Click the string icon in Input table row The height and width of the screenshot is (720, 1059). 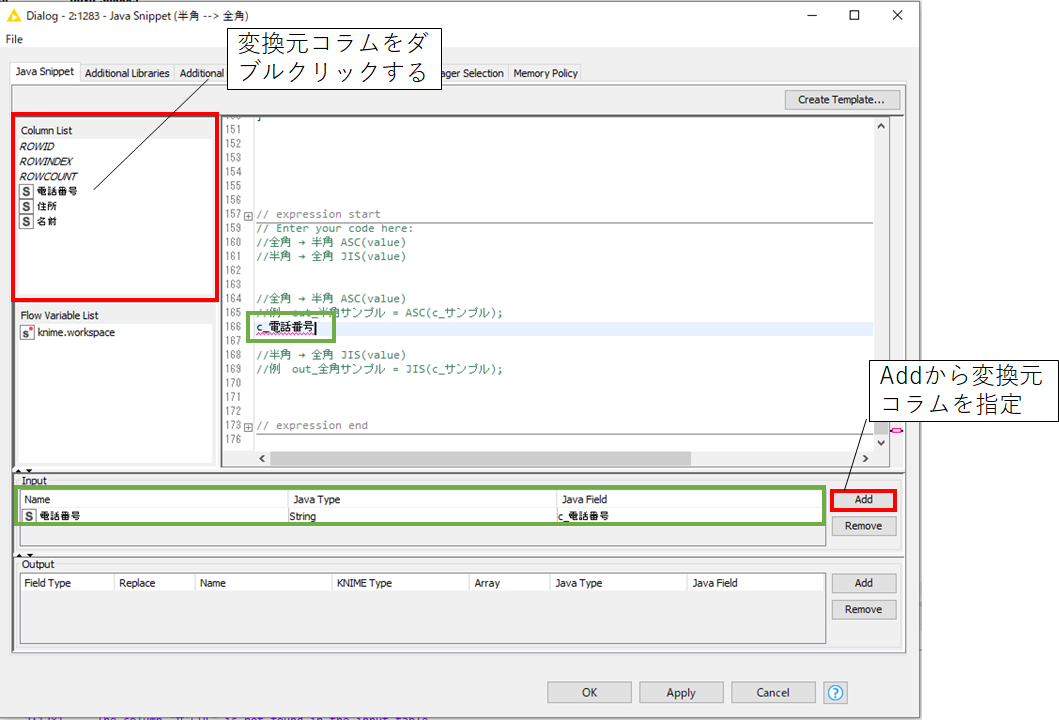click(29, 516)
